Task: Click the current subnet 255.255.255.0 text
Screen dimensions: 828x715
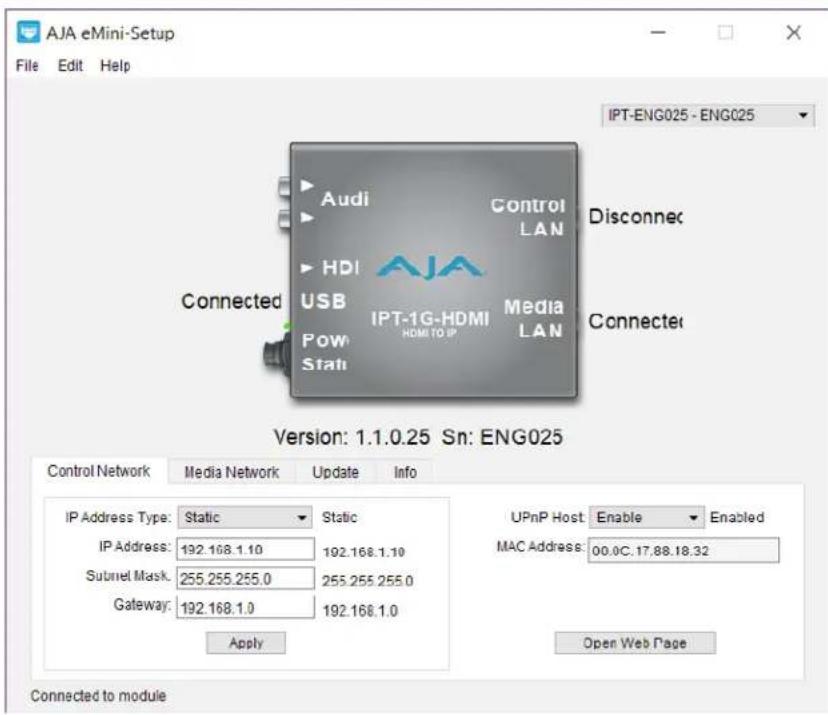Action: pyautogui.click(x=368, y=581)
